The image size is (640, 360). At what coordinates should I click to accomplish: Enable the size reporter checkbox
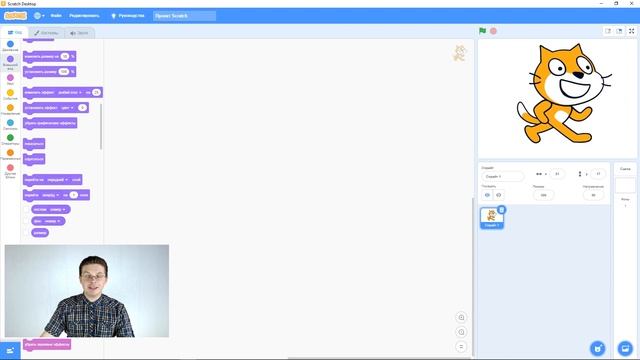(x=26, y=233)
